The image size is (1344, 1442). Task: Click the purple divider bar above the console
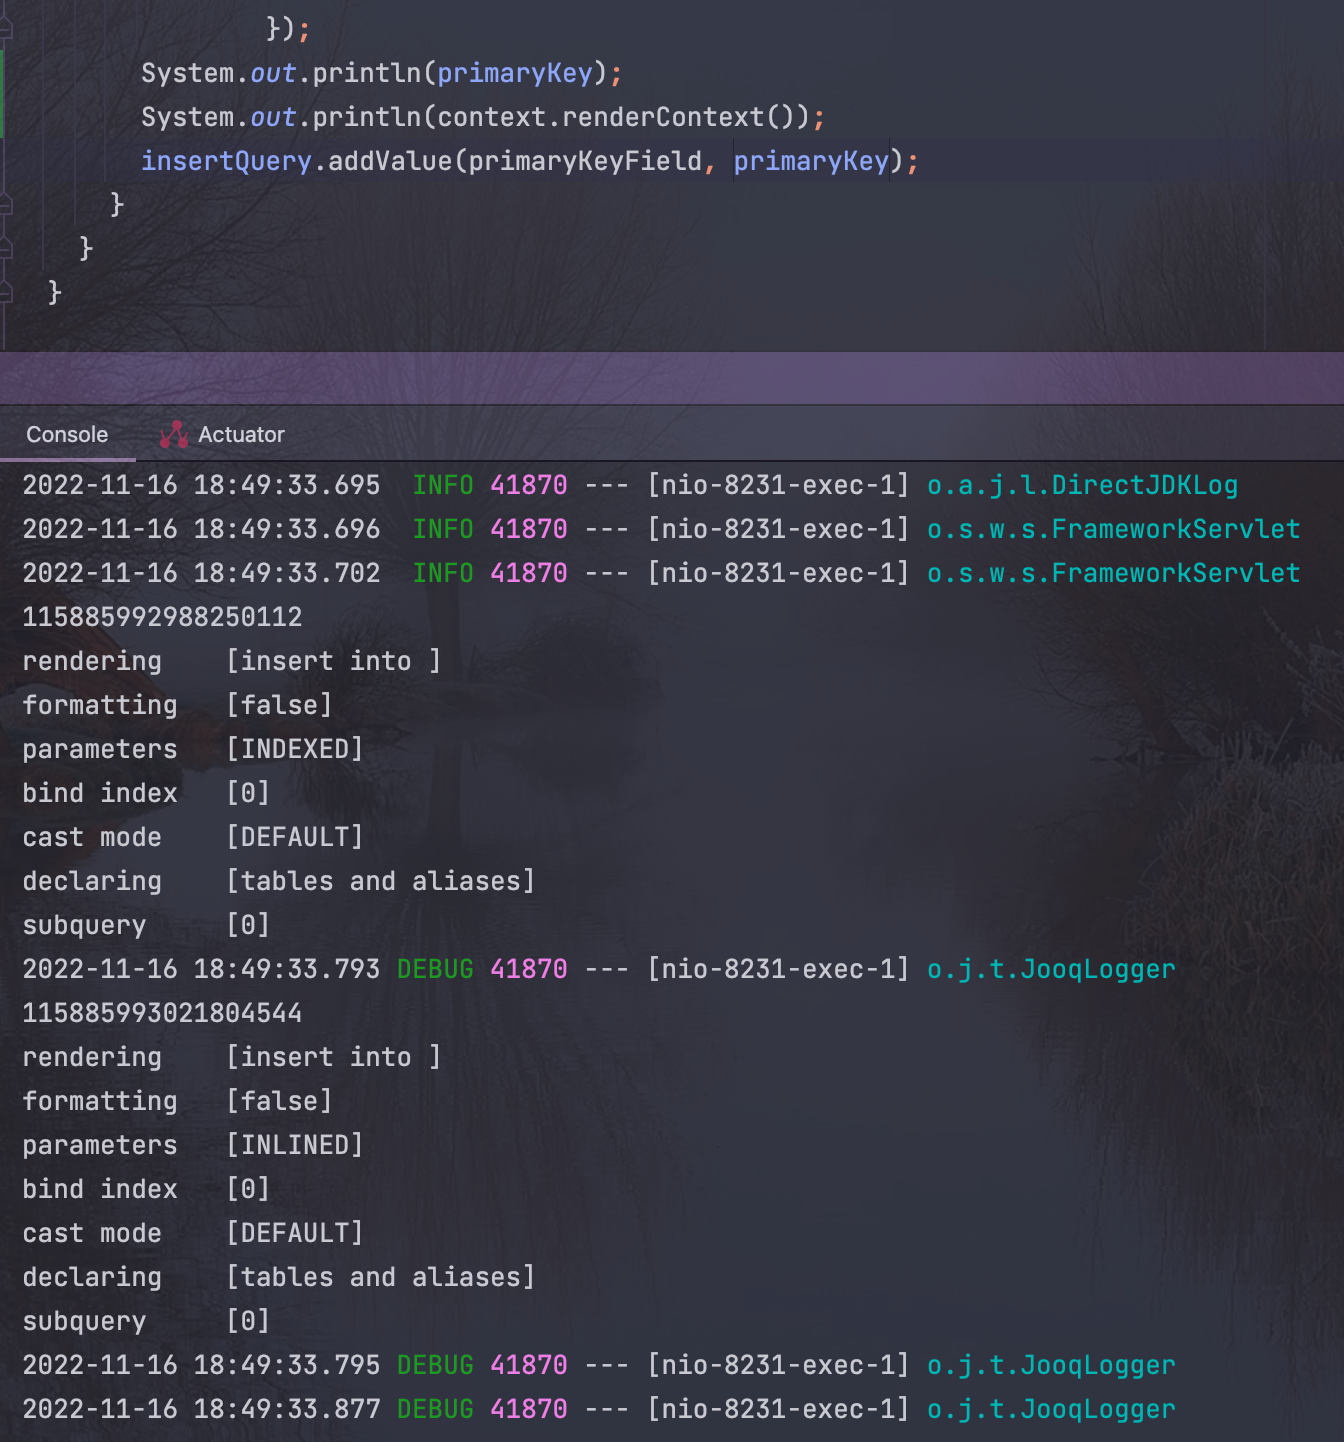tap(672, 378)
